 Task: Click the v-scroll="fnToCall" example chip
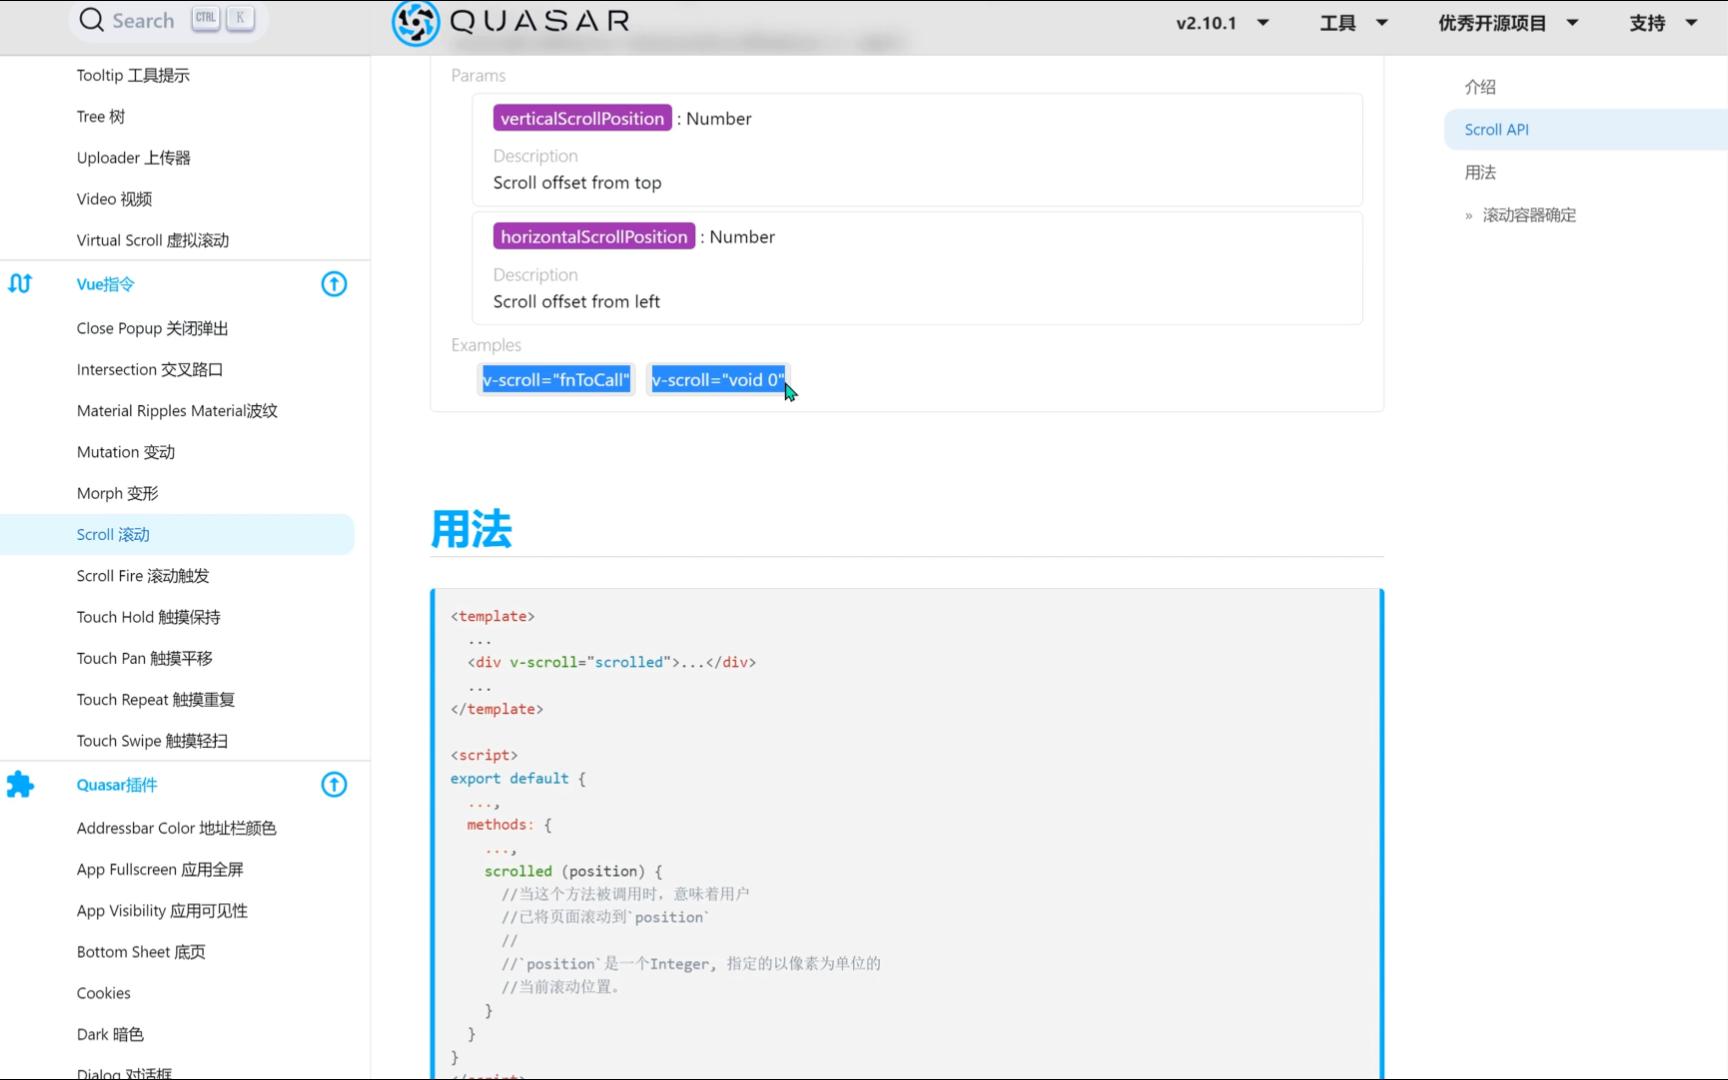coord(556,380)
